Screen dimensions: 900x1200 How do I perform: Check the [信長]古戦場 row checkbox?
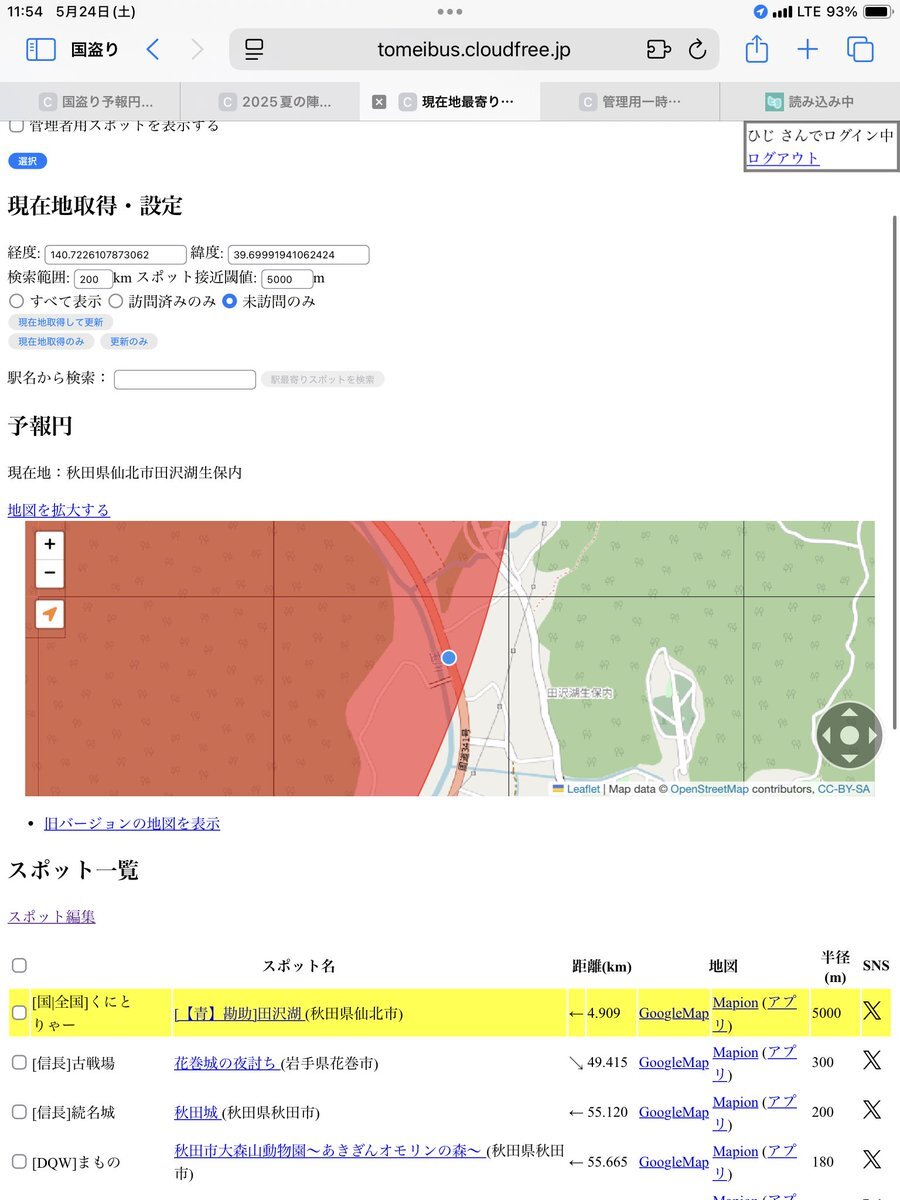pyautogui.click(x=19, y=1062)
